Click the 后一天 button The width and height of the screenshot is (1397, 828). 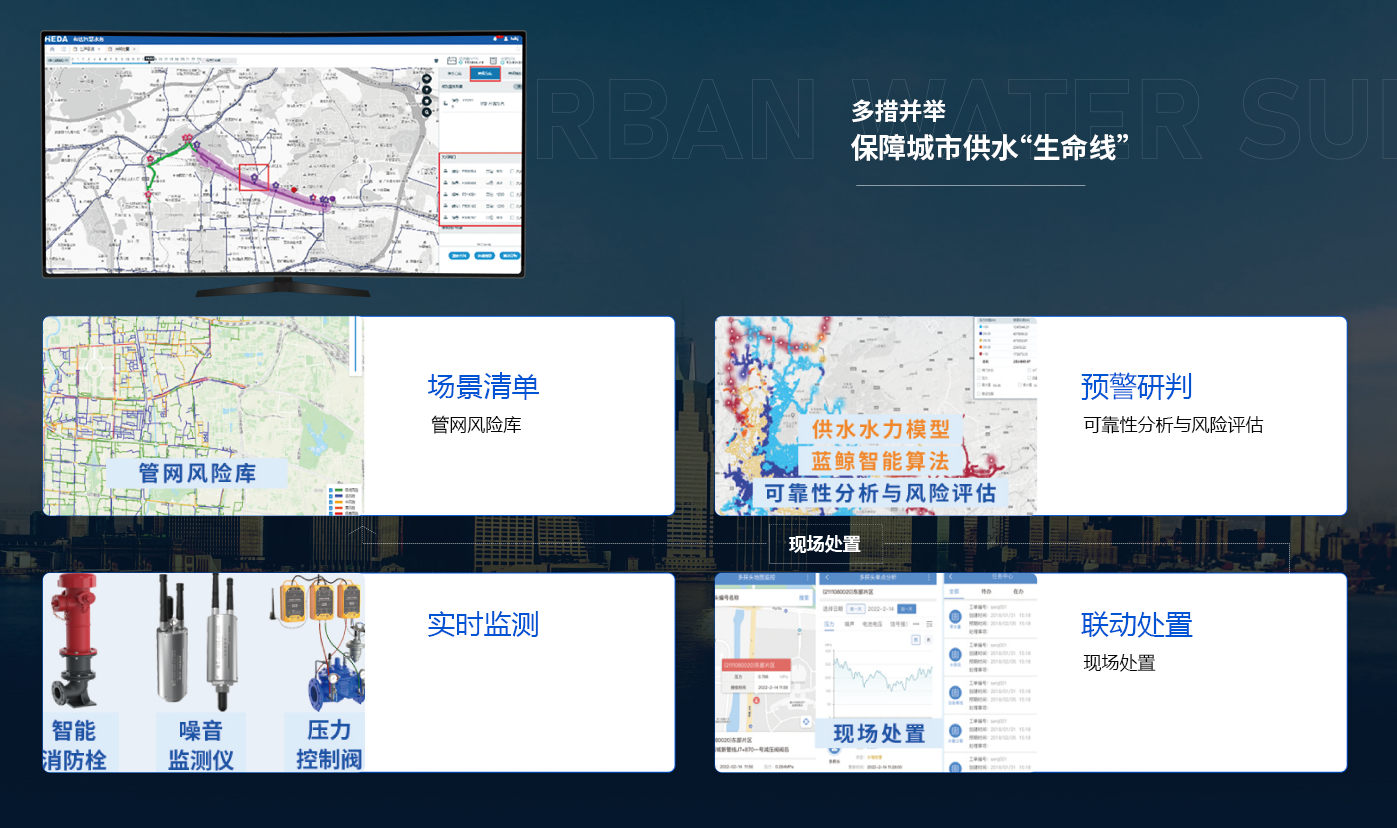tap(906, 608)
